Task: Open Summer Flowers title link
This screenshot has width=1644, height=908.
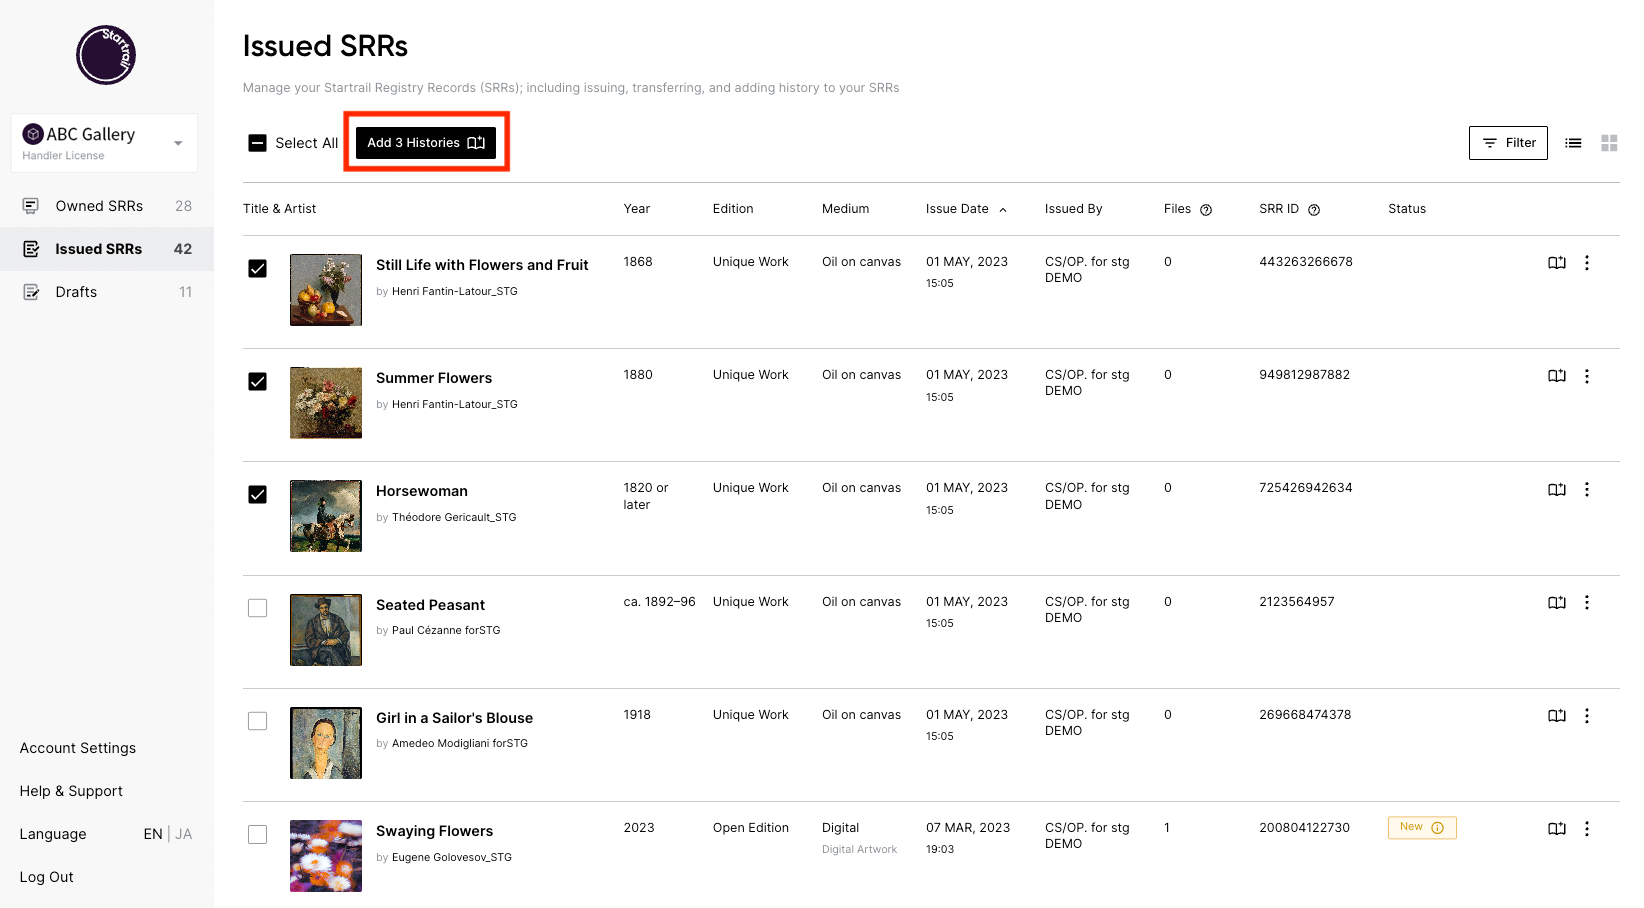Action: click(434, 378)
